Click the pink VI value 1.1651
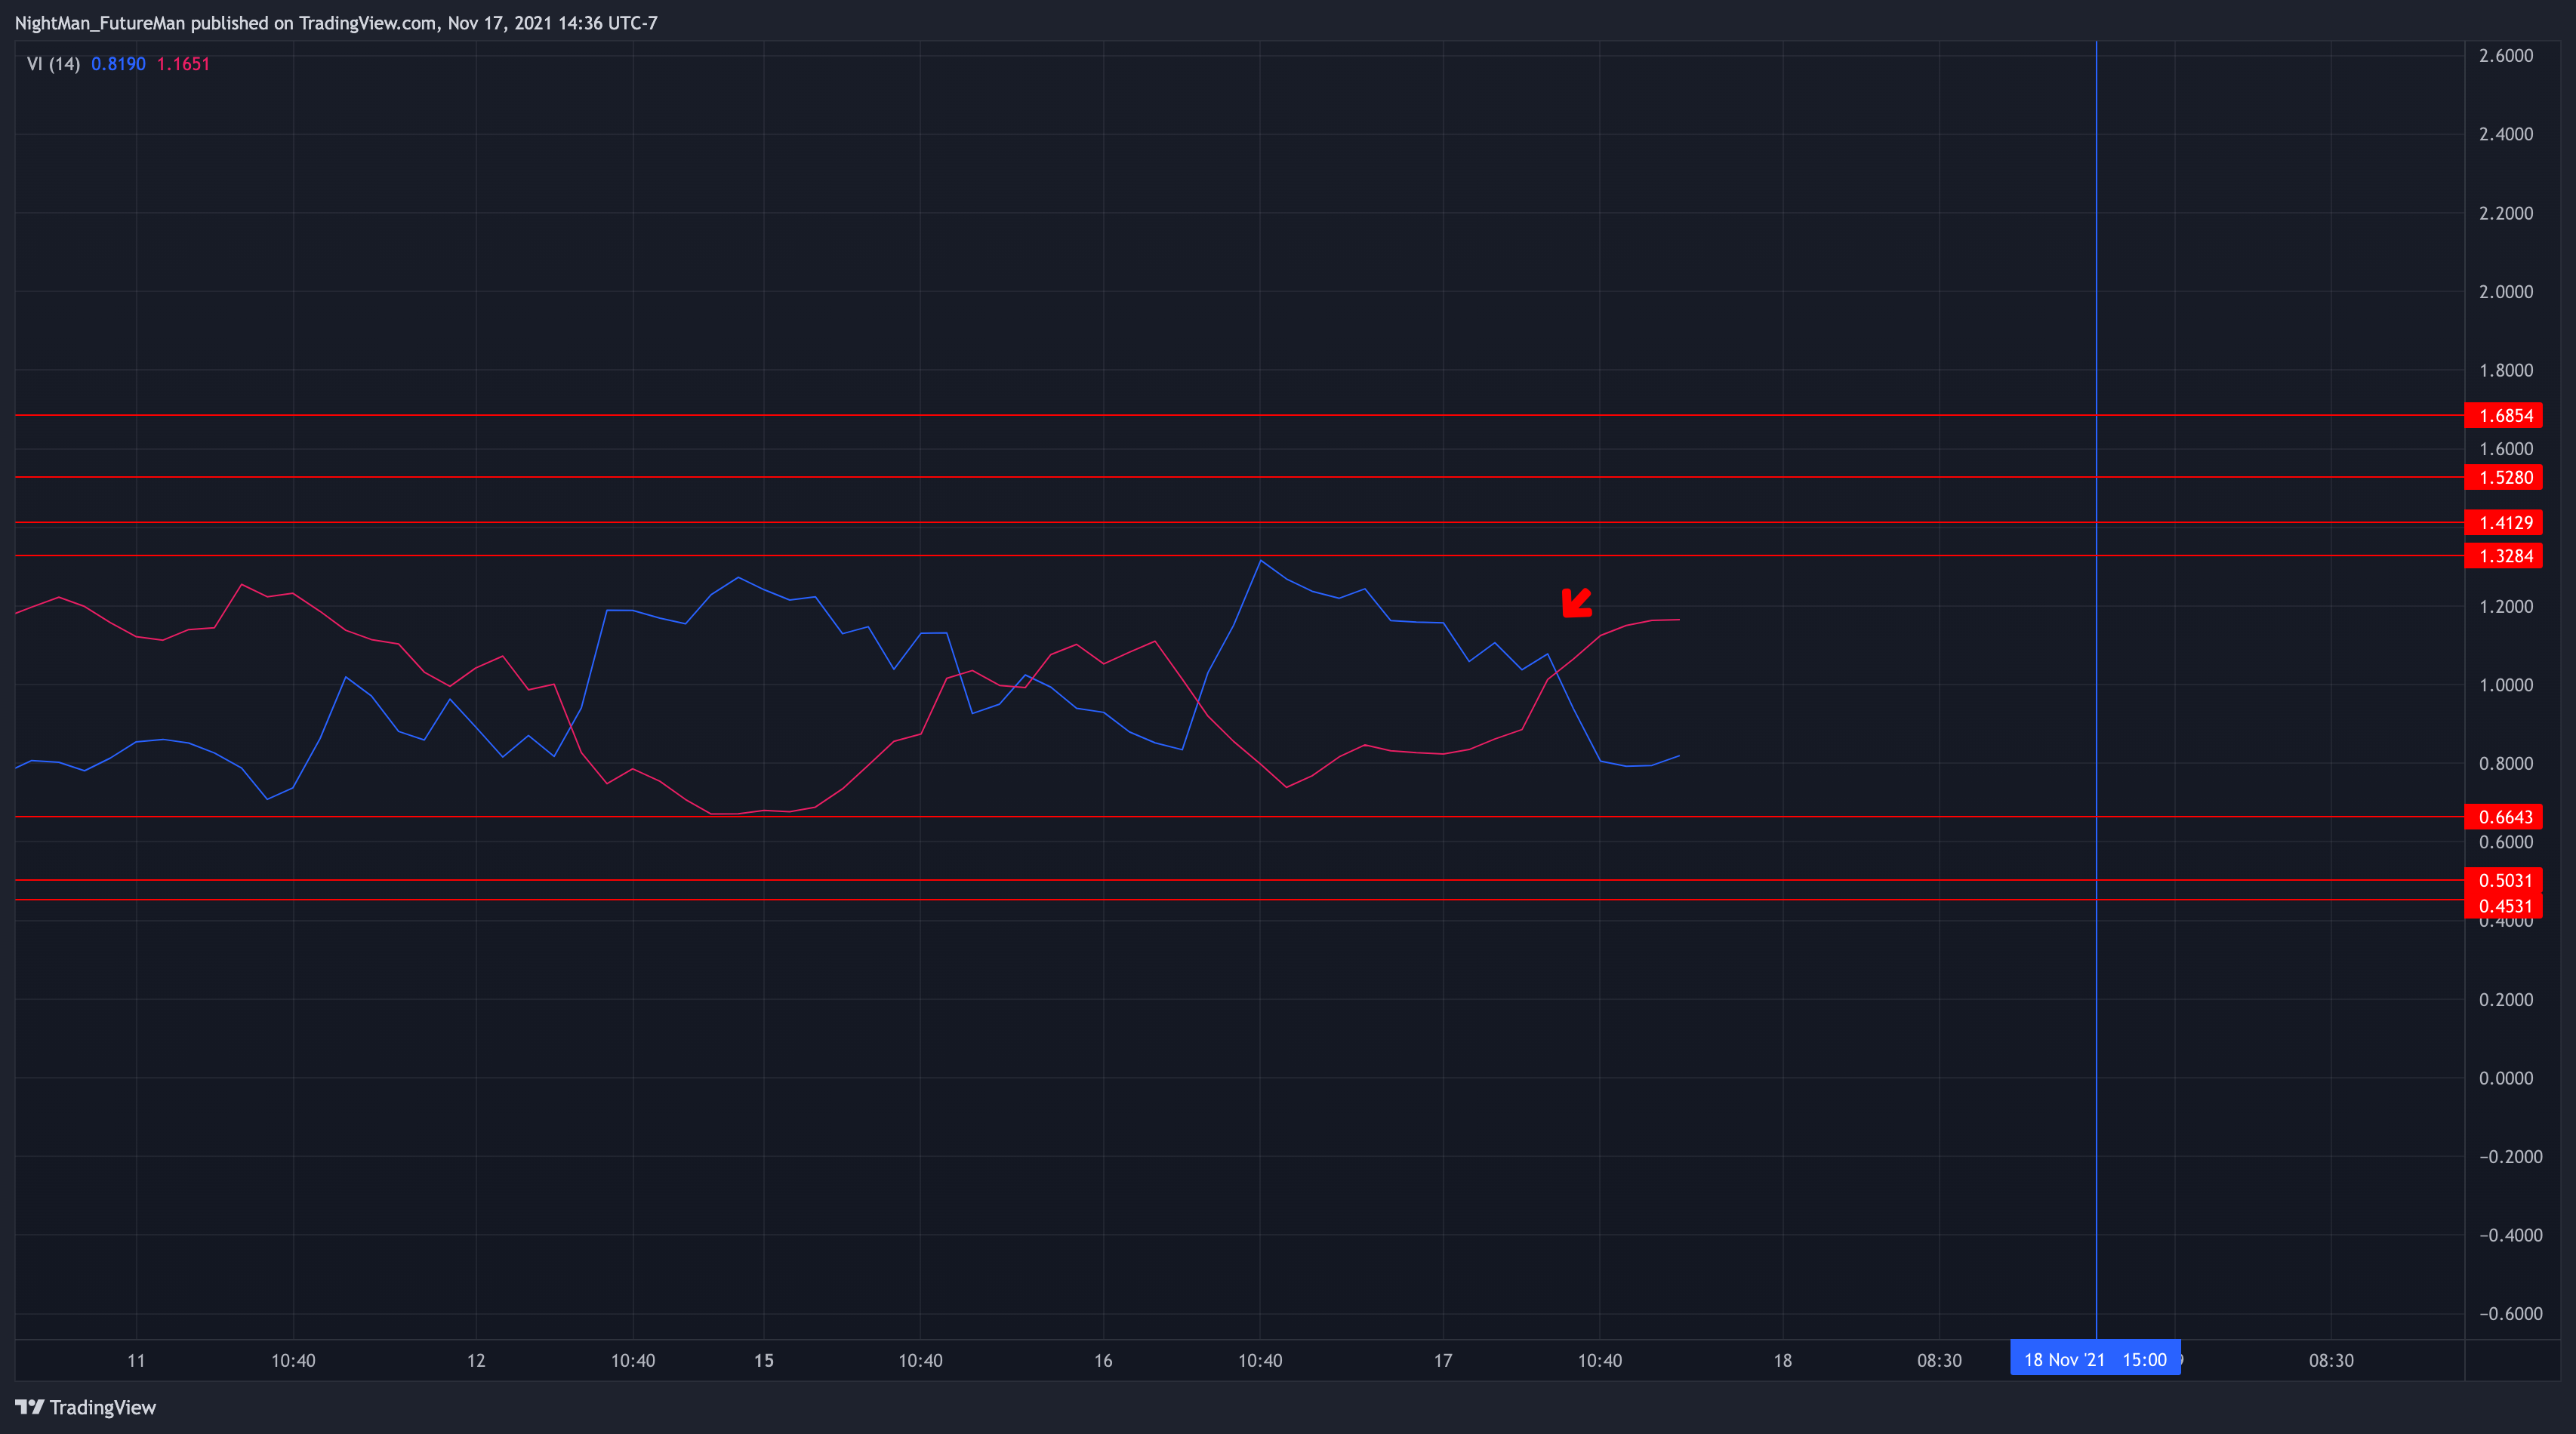 coord(183,64)
